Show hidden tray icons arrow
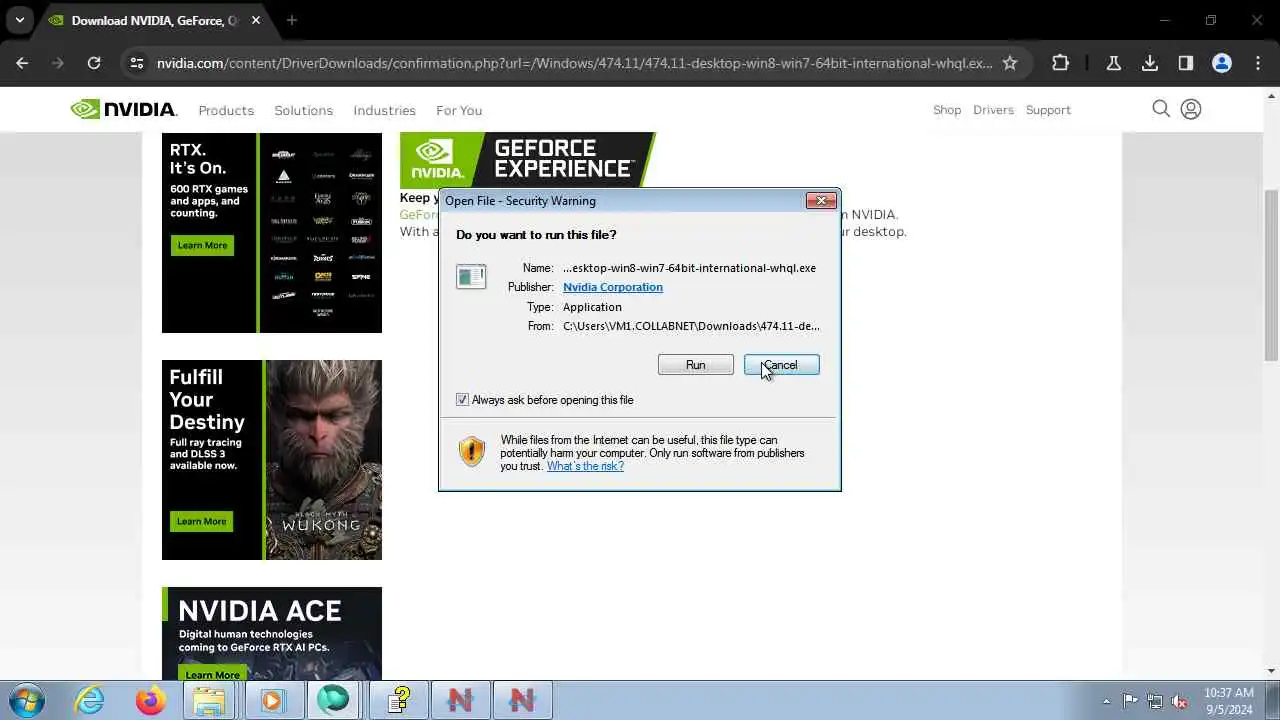Screen dimensions: 1280x720 pos(1106,701)
